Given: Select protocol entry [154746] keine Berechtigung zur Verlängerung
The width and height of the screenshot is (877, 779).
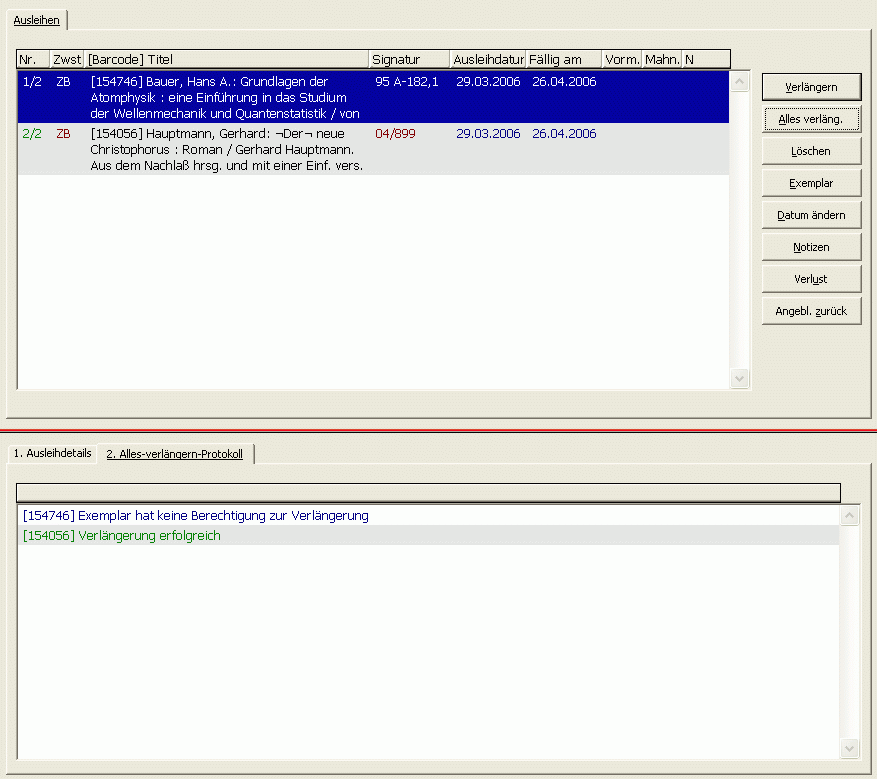Looking at the screenshot, I should tap(428, 516).
